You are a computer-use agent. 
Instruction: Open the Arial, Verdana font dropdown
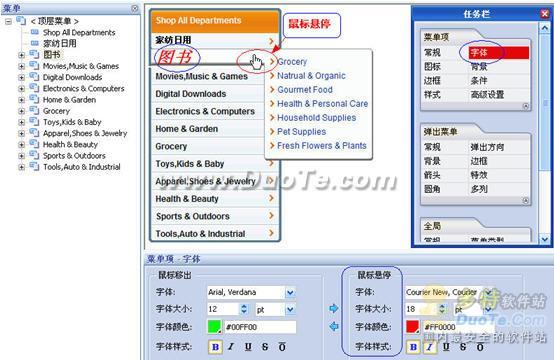pyautogui.click(x=290, y=292)
